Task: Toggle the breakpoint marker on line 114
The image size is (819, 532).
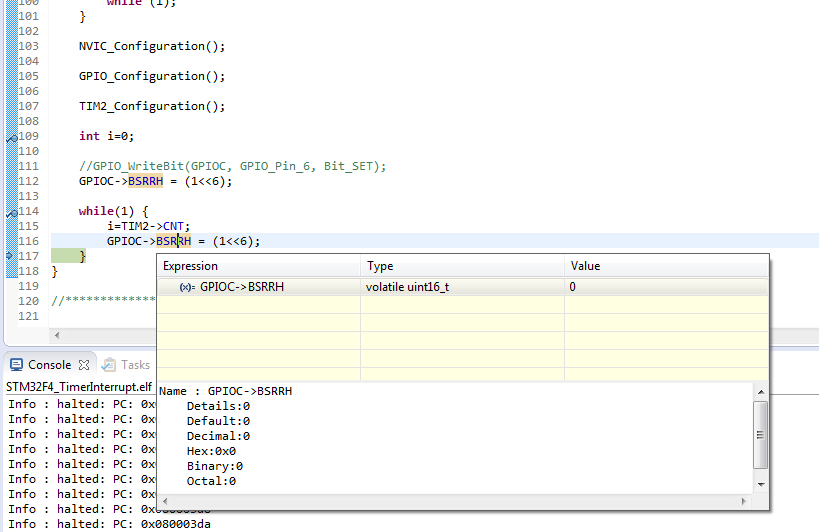Action: pos(11,213)
